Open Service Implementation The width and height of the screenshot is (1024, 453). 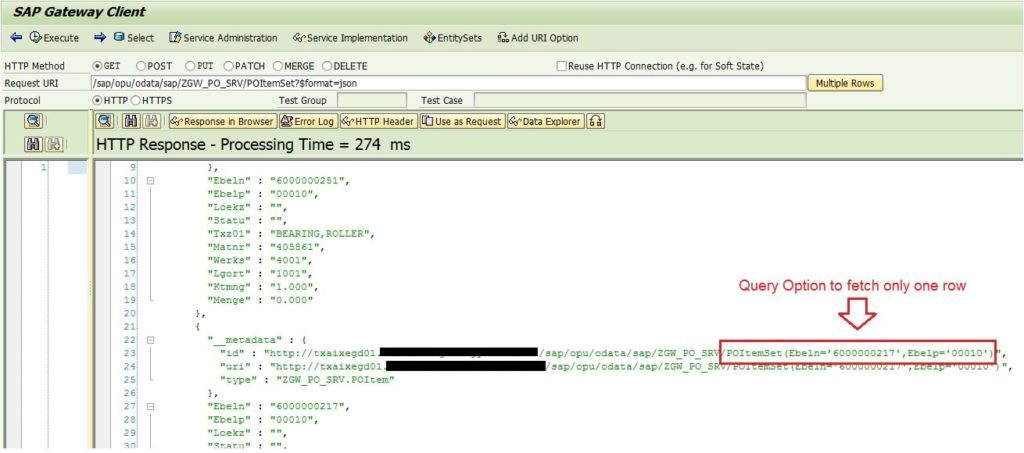350,38
